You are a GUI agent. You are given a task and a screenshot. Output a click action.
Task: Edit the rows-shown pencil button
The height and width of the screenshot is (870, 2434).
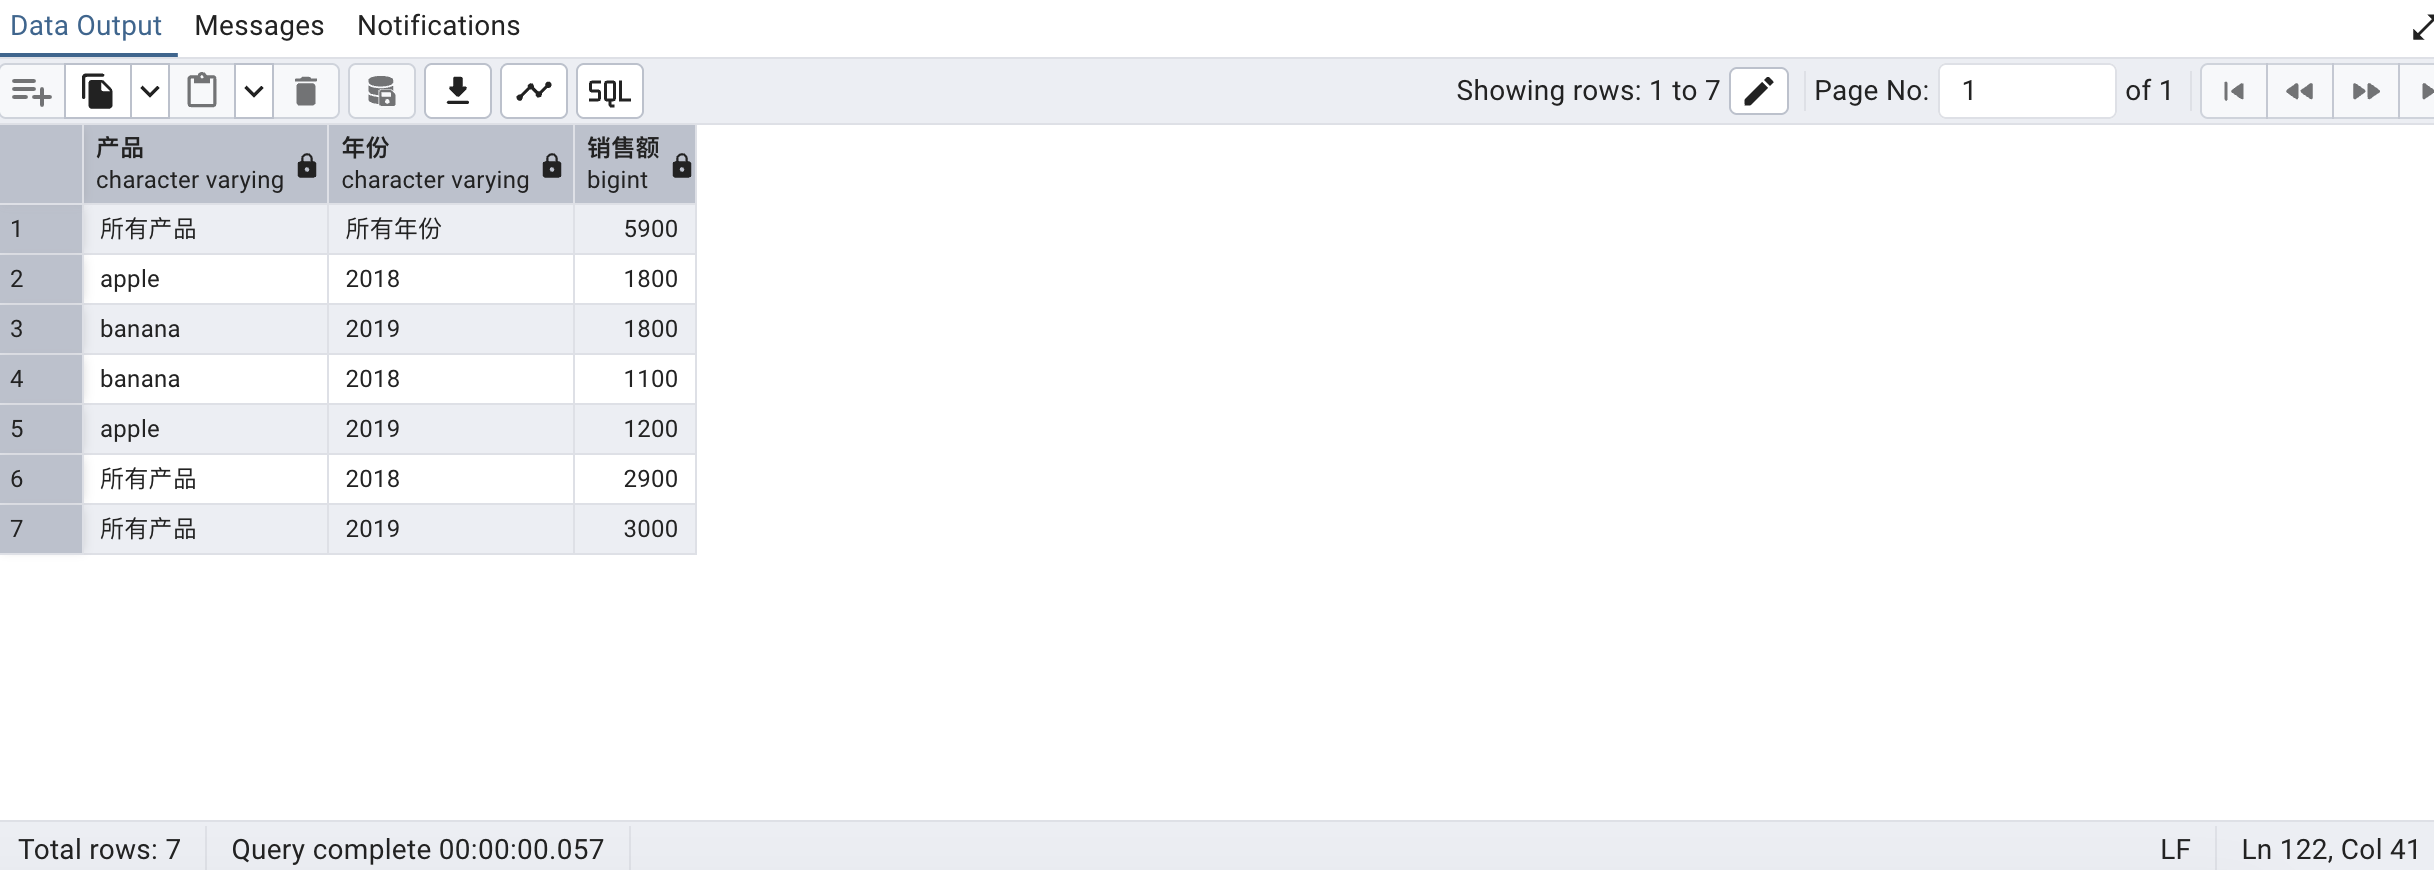point(1759,92)
